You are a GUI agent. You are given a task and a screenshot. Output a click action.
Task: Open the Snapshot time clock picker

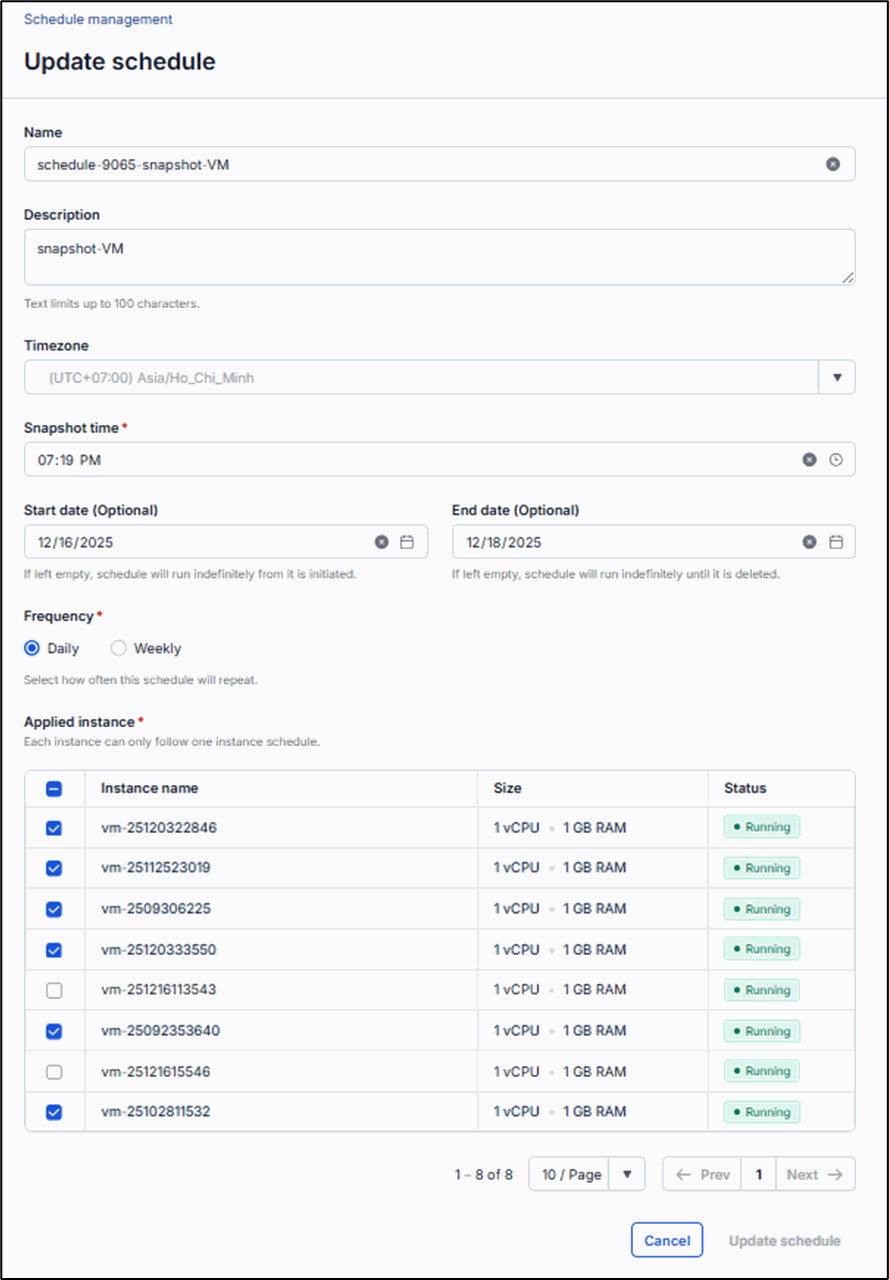pos(836,460)
